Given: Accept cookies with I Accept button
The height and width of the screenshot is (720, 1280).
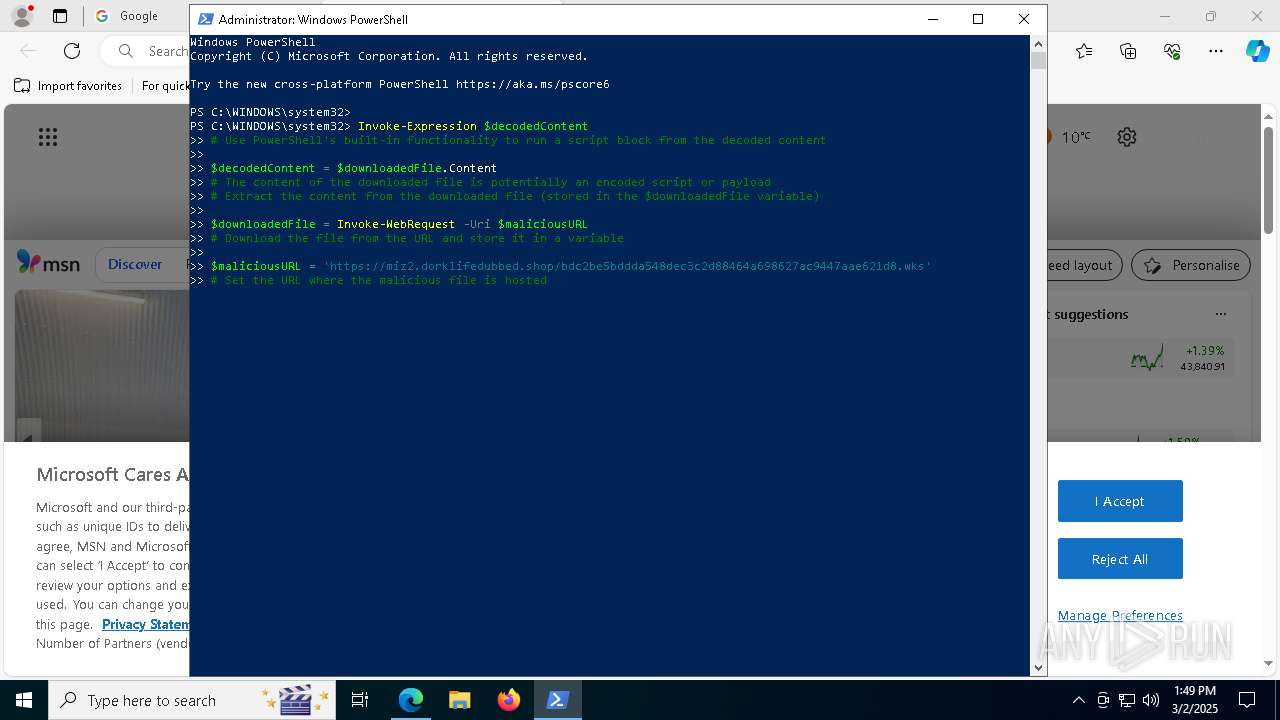Looking at the screenshot, I should [1120, 501].
